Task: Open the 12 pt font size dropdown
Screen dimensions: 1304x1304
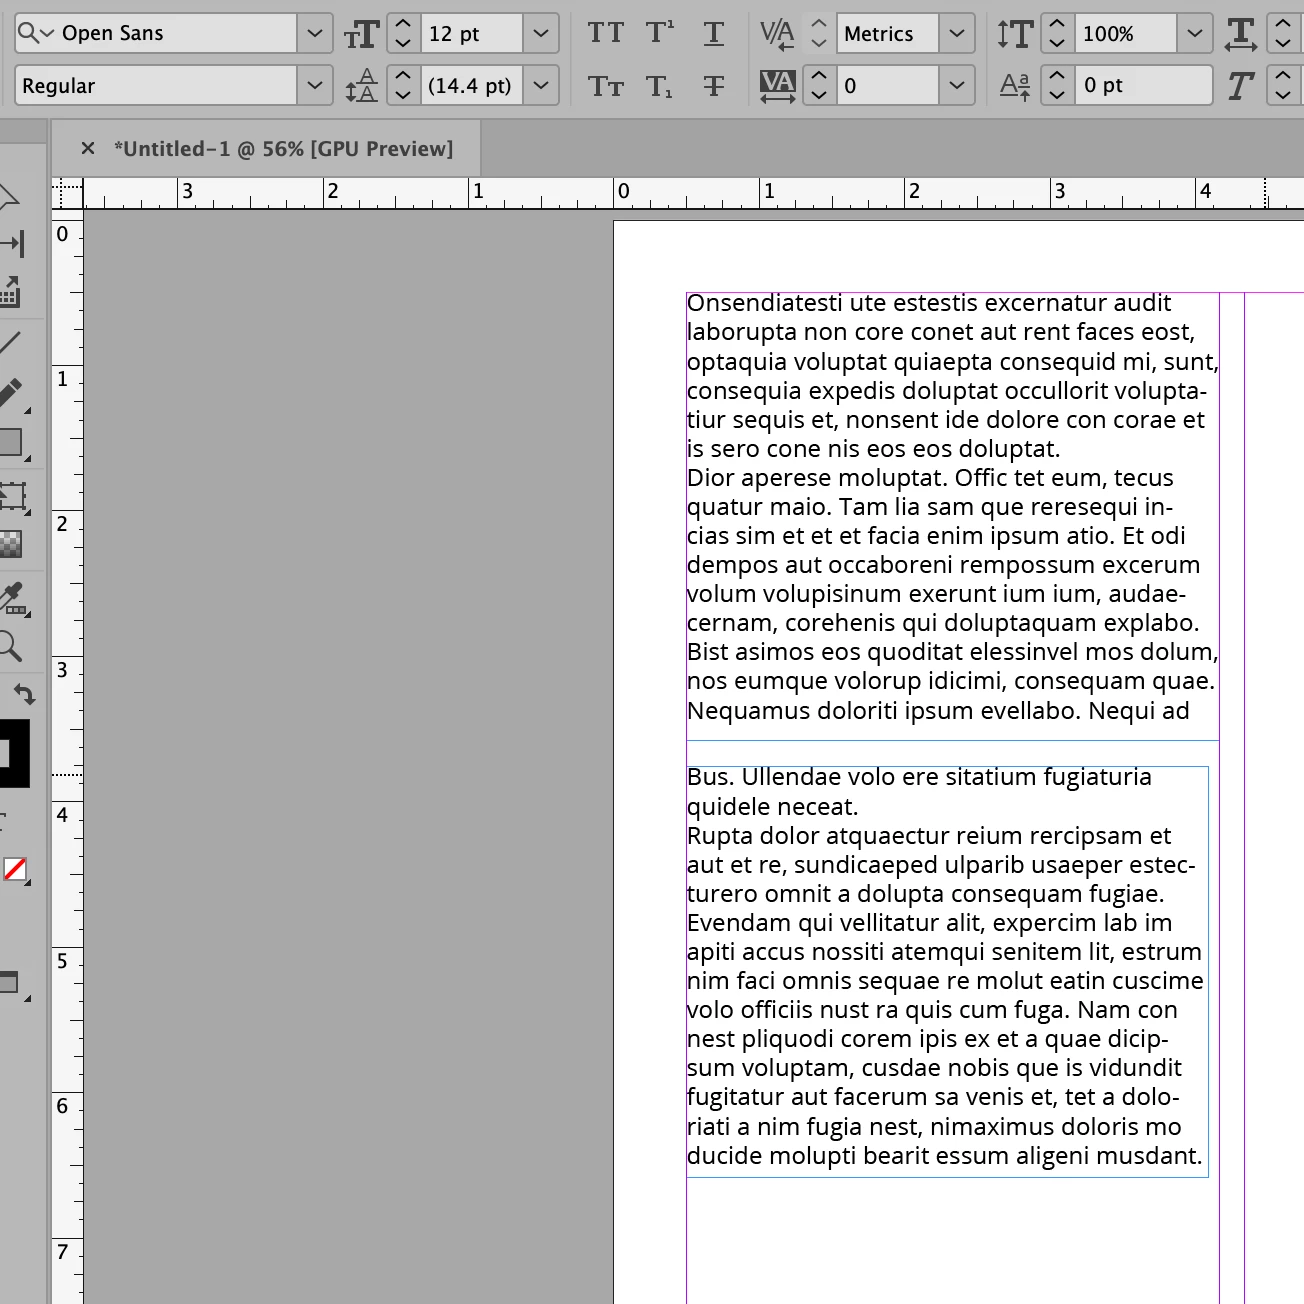Action: [541, 33]
